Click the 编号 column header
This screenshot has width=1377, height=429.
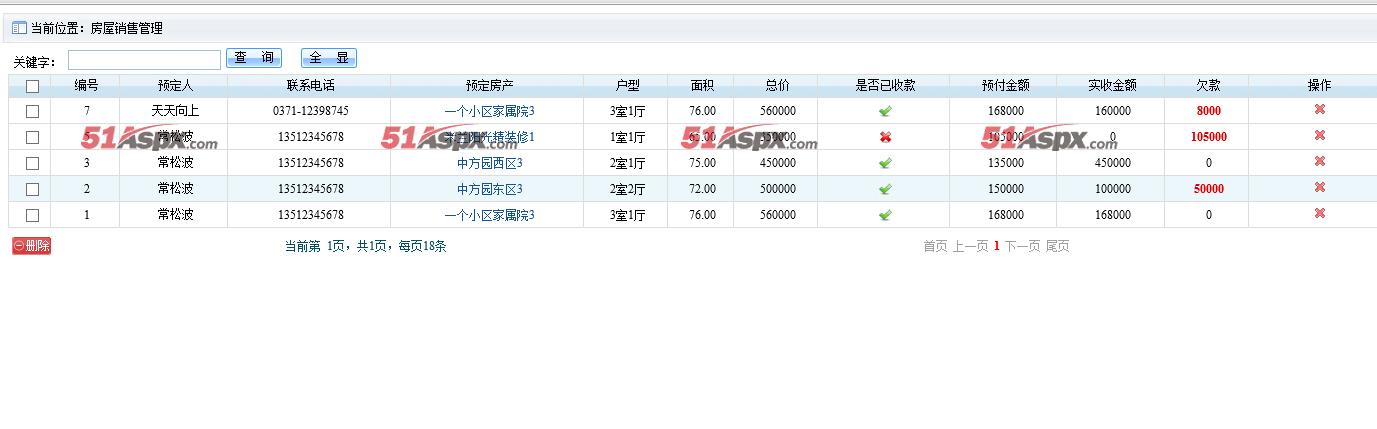coord(86,86)
